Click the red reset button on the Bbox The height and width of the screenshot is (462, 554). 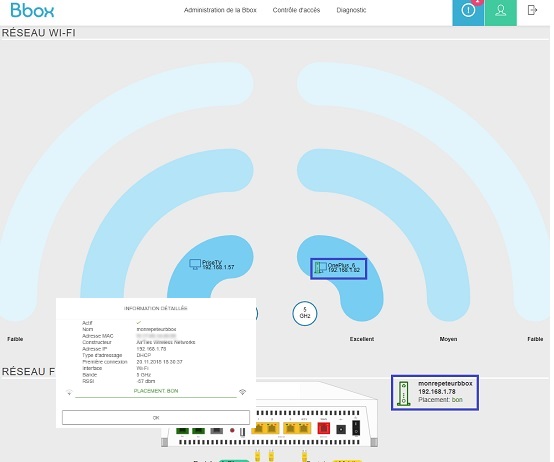click(232, 431)
